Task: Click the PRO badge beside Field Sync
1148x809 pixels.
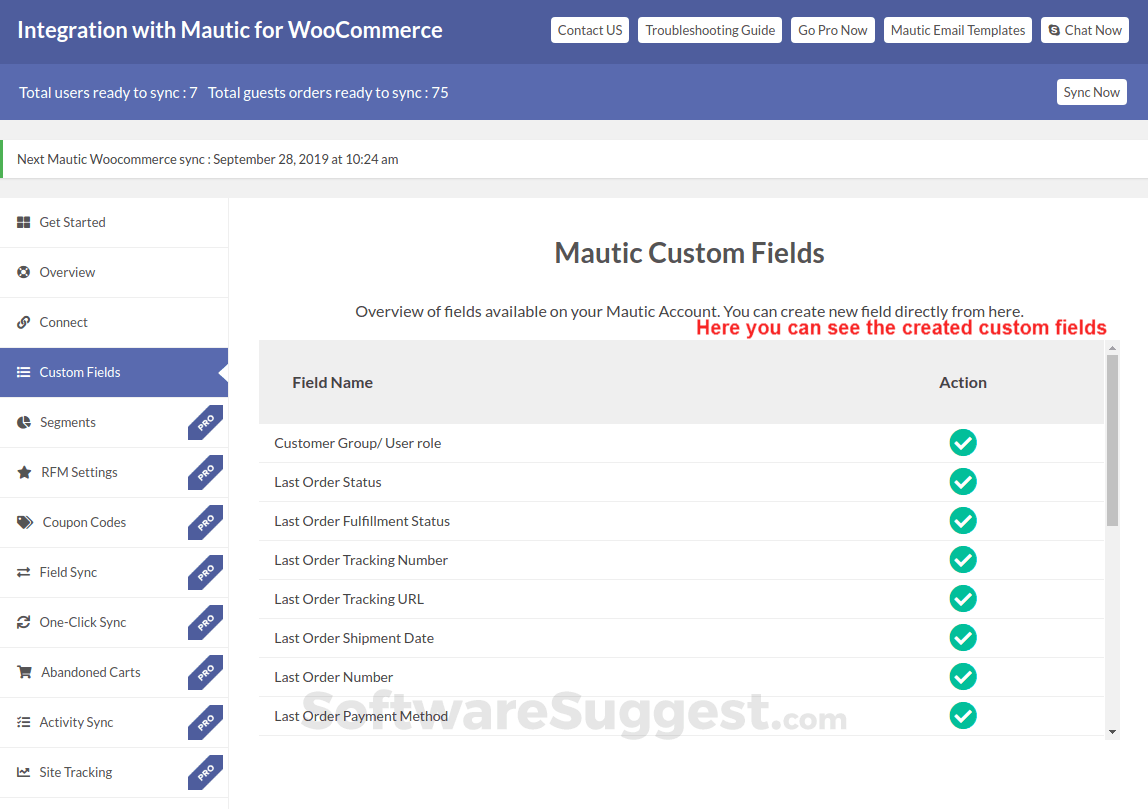Action: (x=205, y=572)
